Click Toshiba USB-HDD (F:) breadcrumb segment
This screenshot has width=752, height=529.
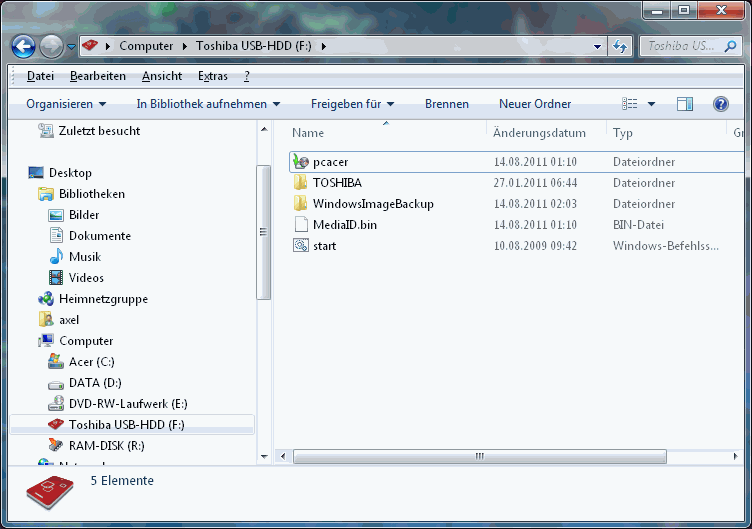point(254,46)
